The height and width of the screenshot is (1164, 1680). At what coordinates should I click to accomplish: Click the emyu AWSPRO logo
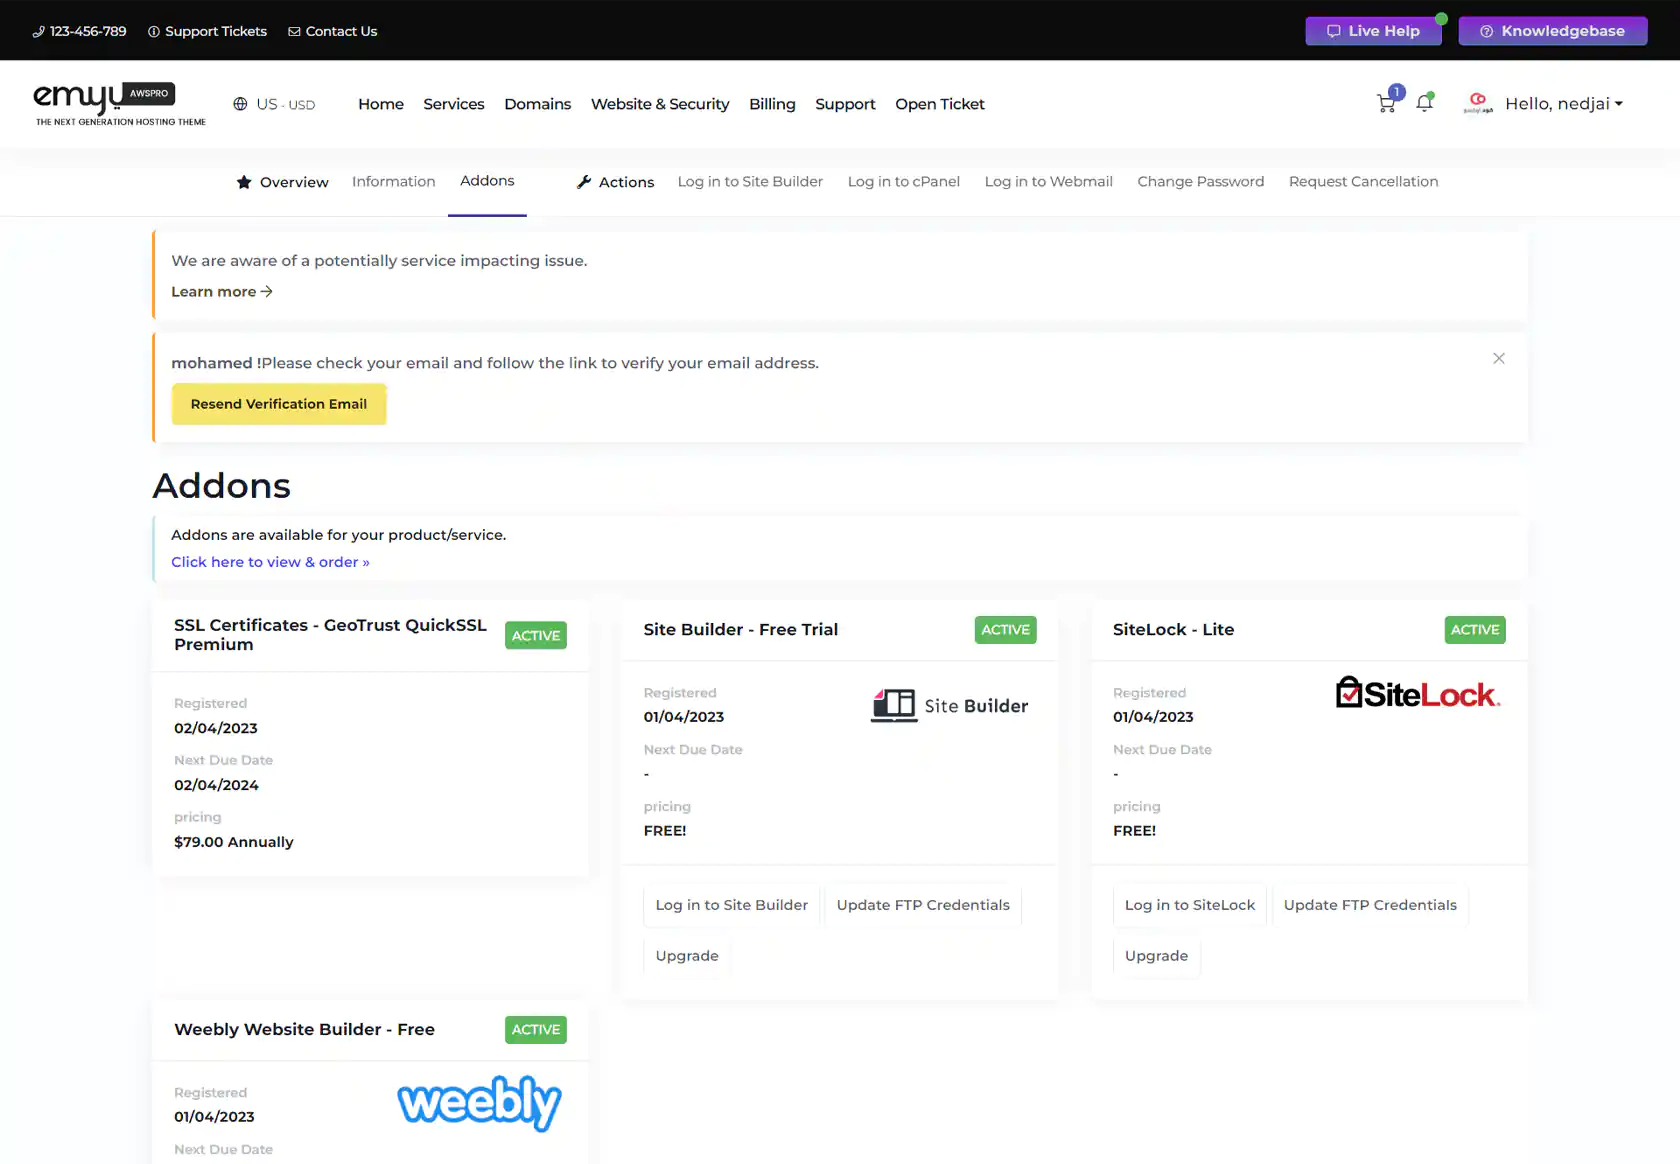click(x=120, y=104)
